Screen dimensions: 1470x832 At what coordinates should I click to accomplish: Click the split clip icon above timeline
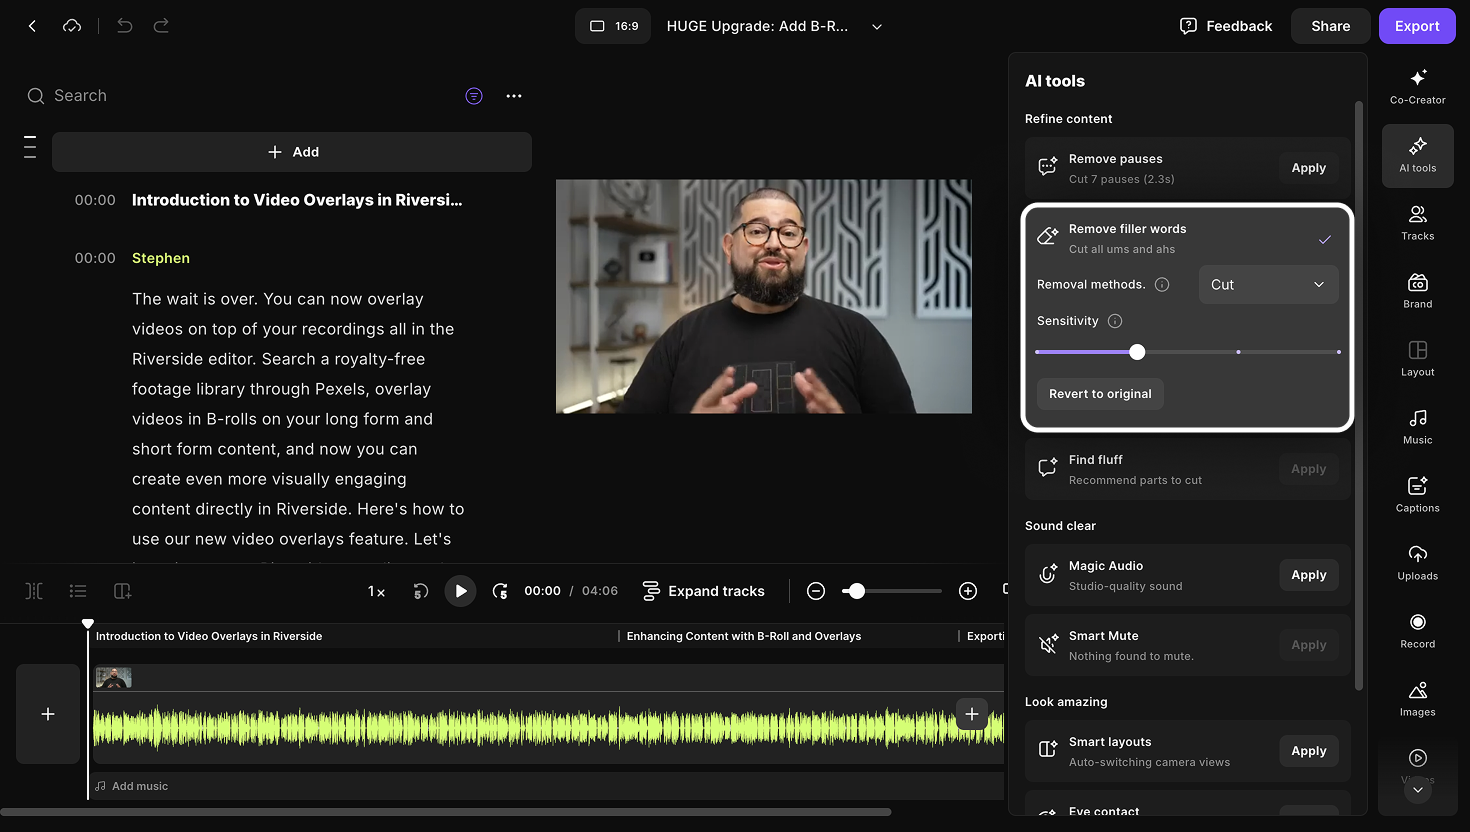pyautogui.click(x=34, y=591)
